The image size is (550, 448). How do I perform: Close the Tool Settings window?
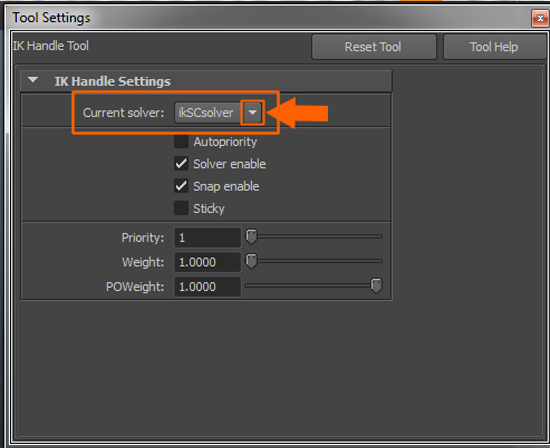(540, 18)
